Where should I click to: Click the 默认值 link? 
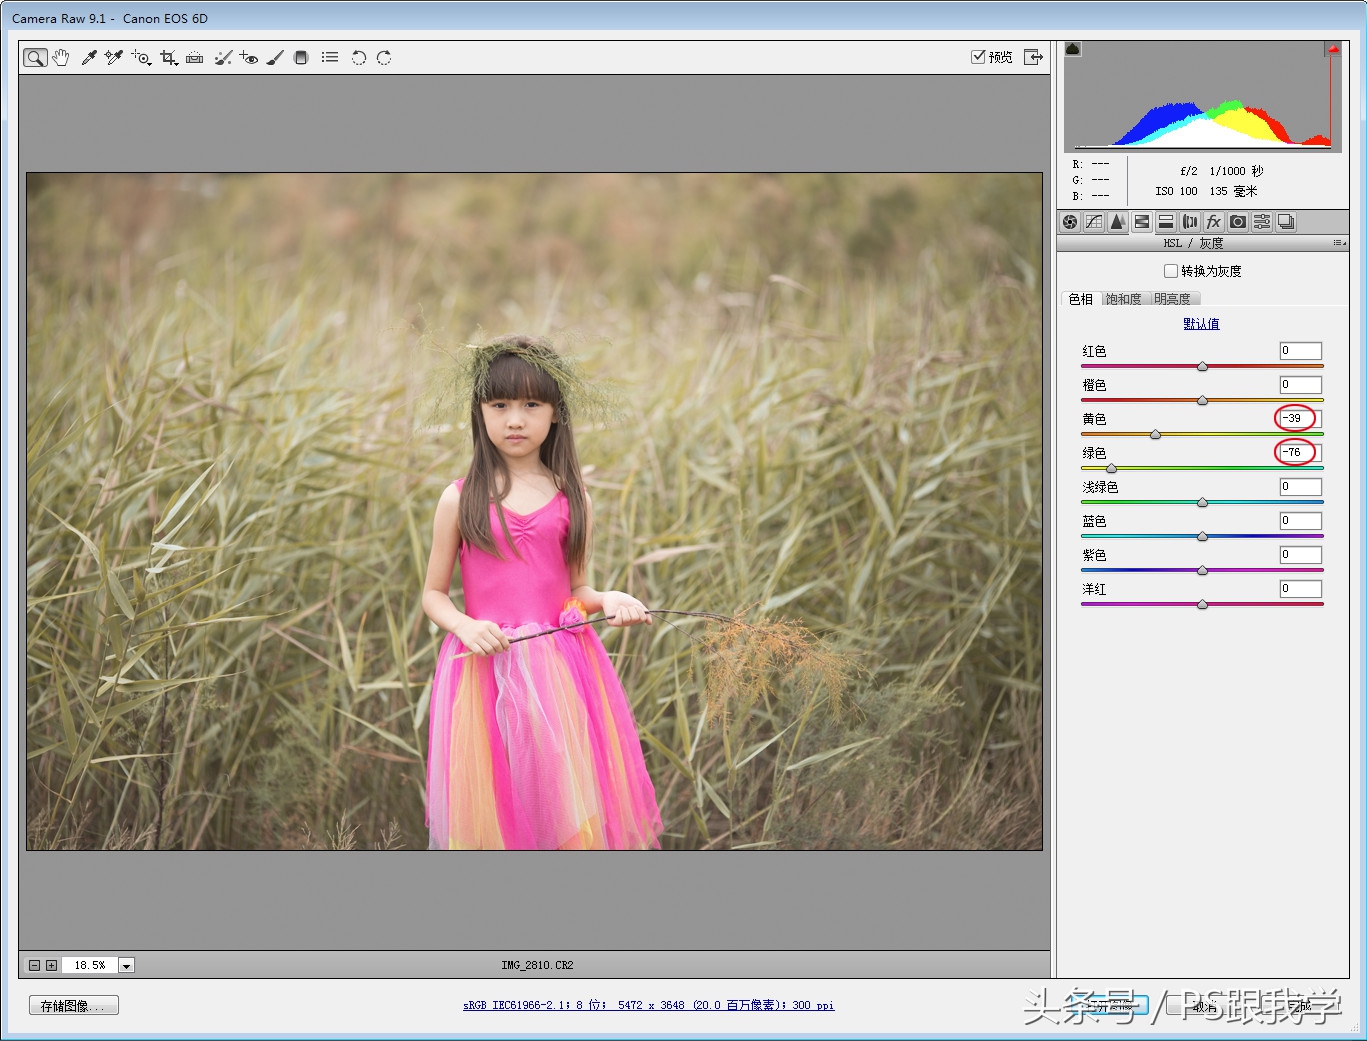coord(1201,324)
